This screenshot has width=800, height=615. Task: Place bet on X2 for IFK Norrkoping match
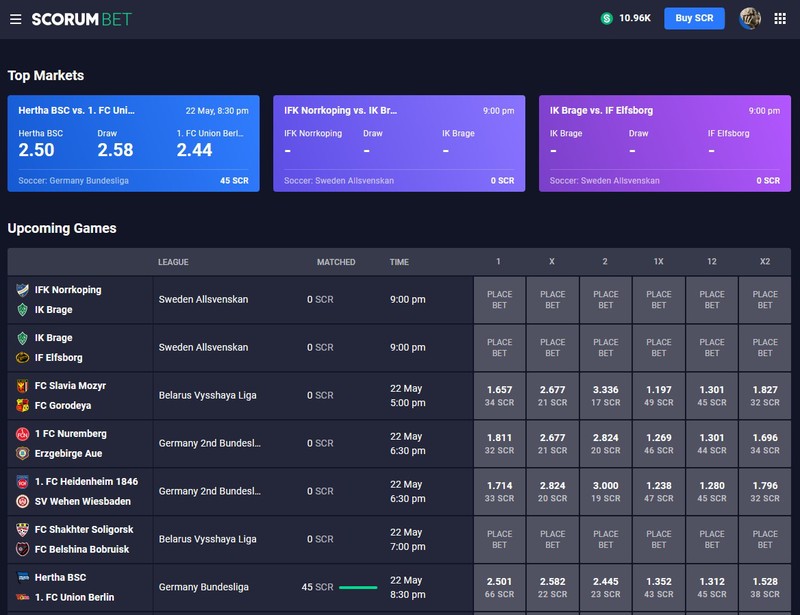click(x=765, y=300)
